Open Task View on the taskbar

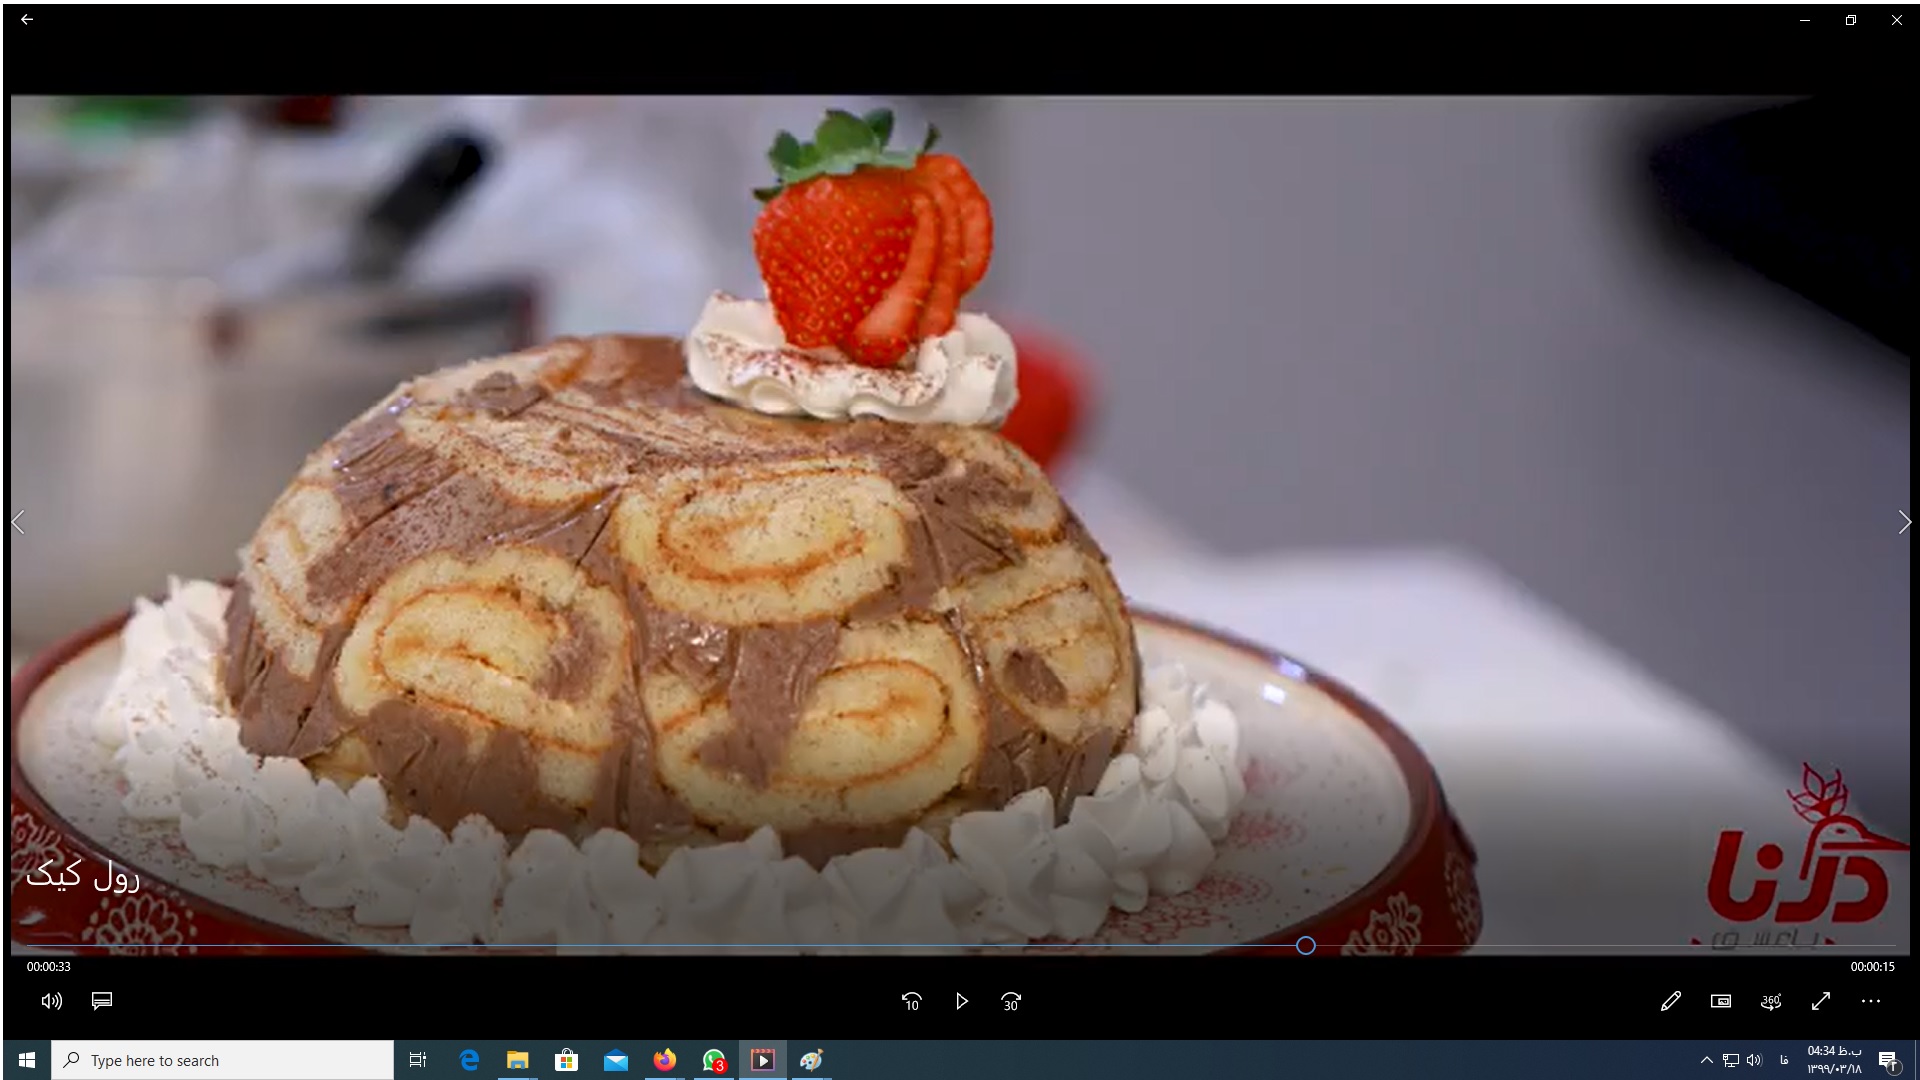tap(418, 1060)
